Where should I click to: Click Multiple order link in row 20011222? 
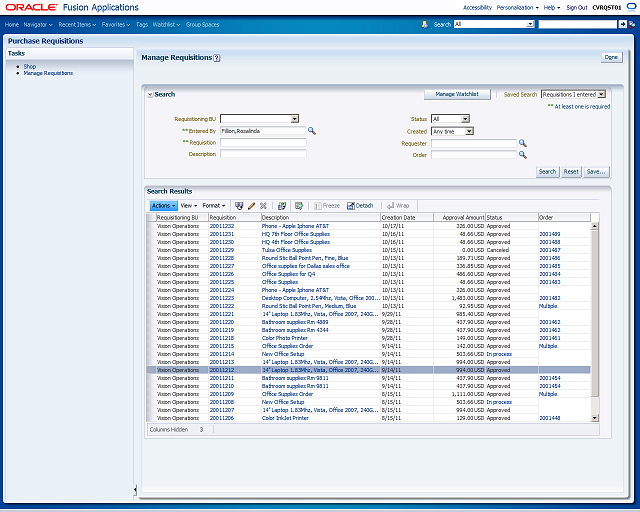pyautogui.click(x=548, y=306)
